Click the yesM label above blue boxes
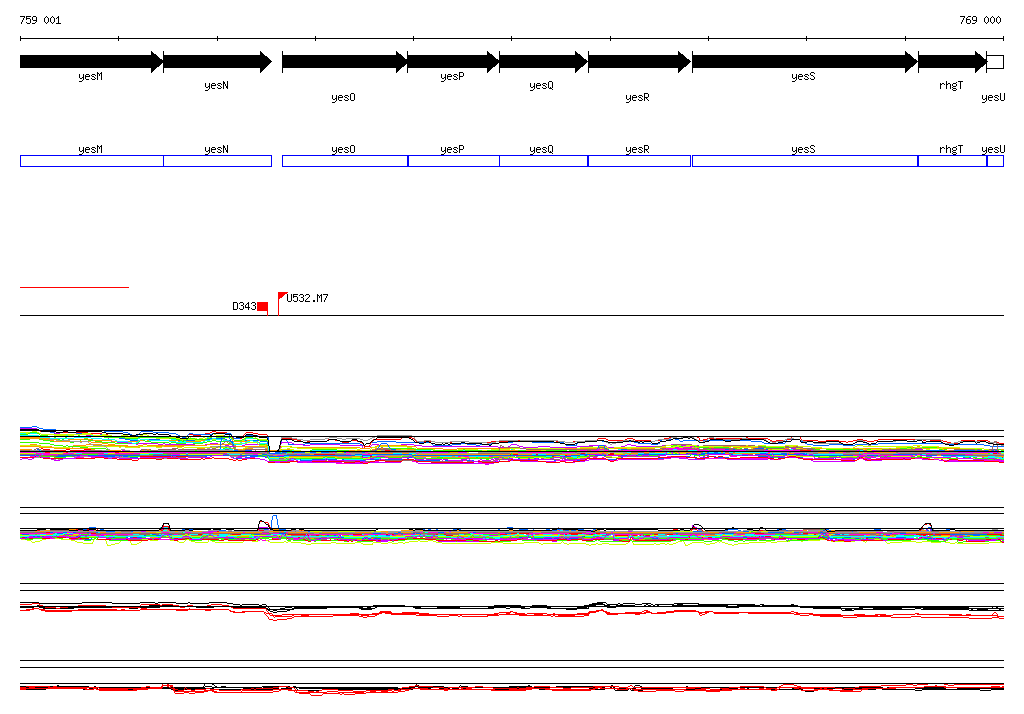Viewport: 1024px width, 714px height. (x=90, y=150)
